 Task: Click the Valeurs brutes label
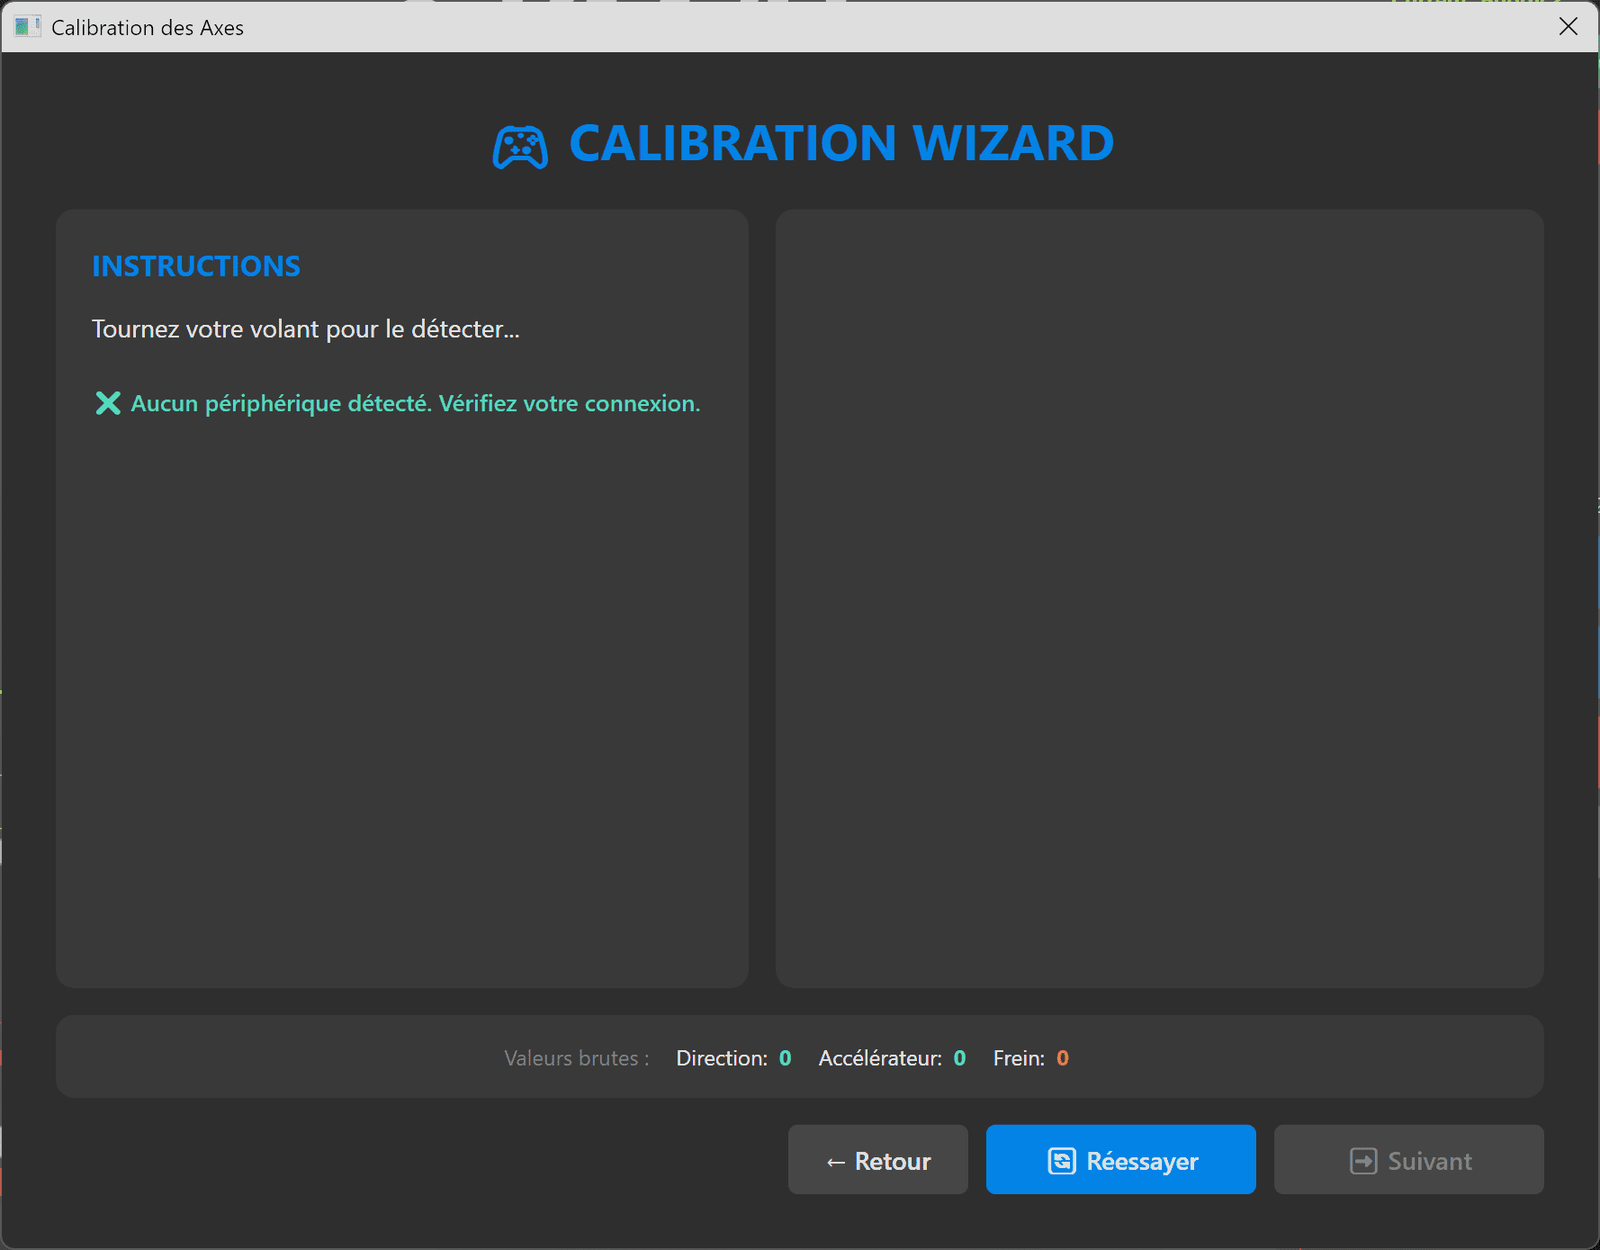[576, 1058]
